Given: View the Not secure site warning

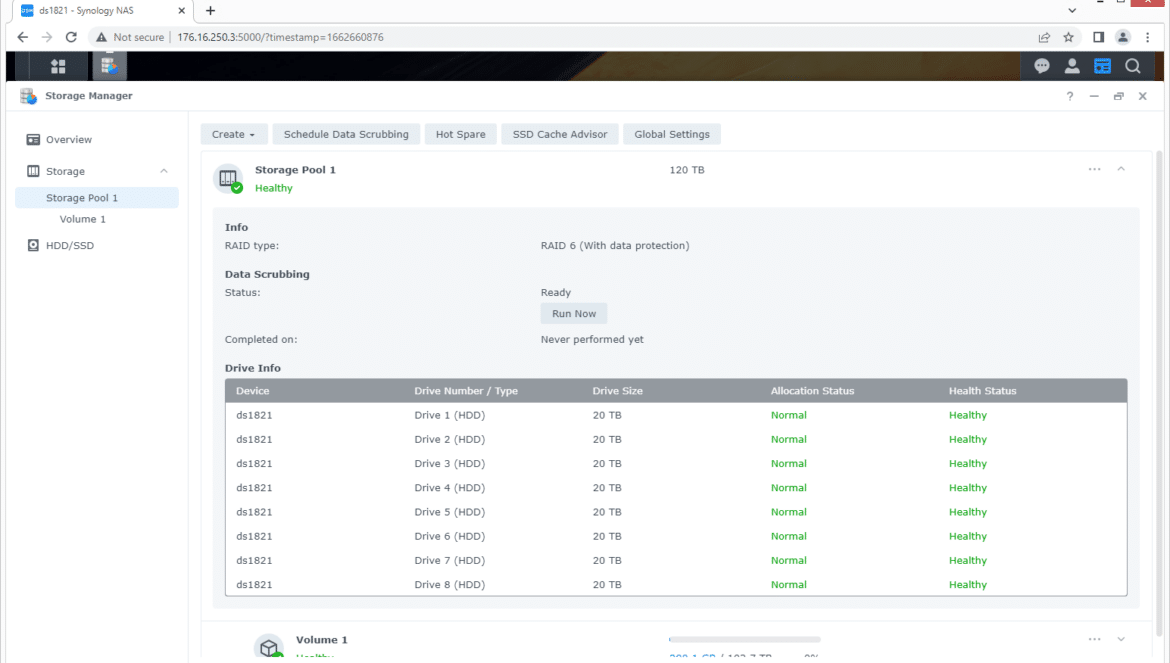Looking at the screenshot, I should (130, 37).
